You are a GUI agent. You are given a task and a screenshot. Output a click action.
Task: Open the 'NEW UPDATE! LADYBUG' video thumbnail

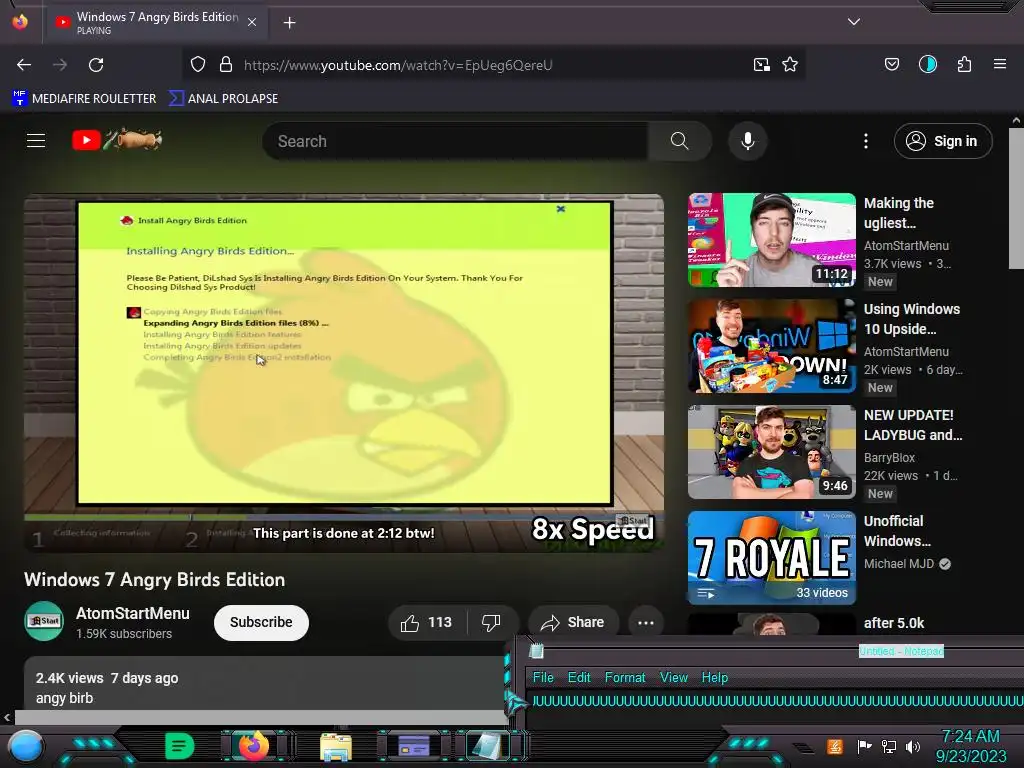[772, 452]
